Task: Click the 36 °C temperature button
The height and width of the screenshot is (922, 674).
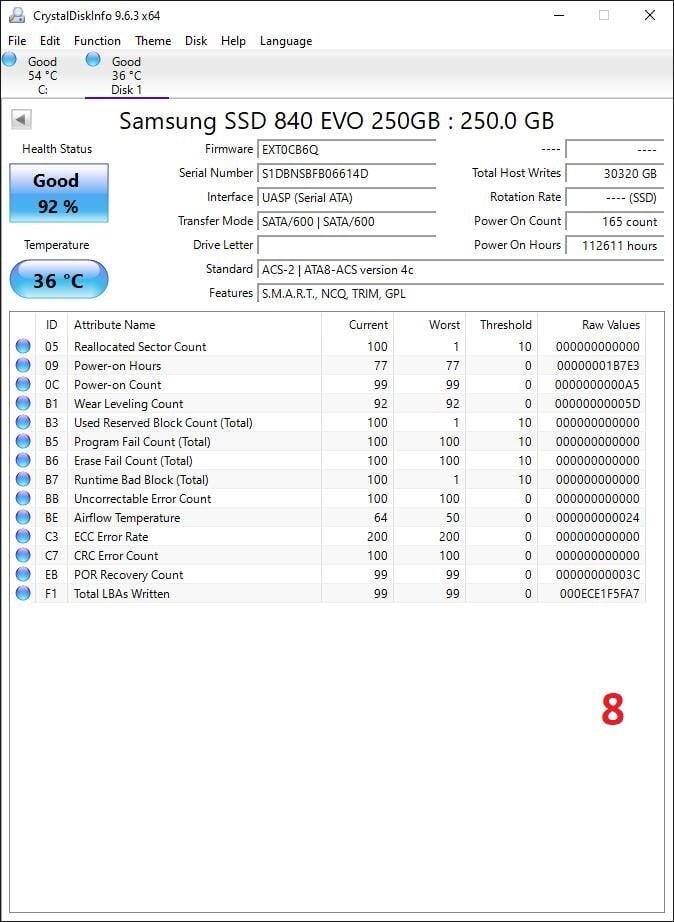Action: click(x=59, y=280)
